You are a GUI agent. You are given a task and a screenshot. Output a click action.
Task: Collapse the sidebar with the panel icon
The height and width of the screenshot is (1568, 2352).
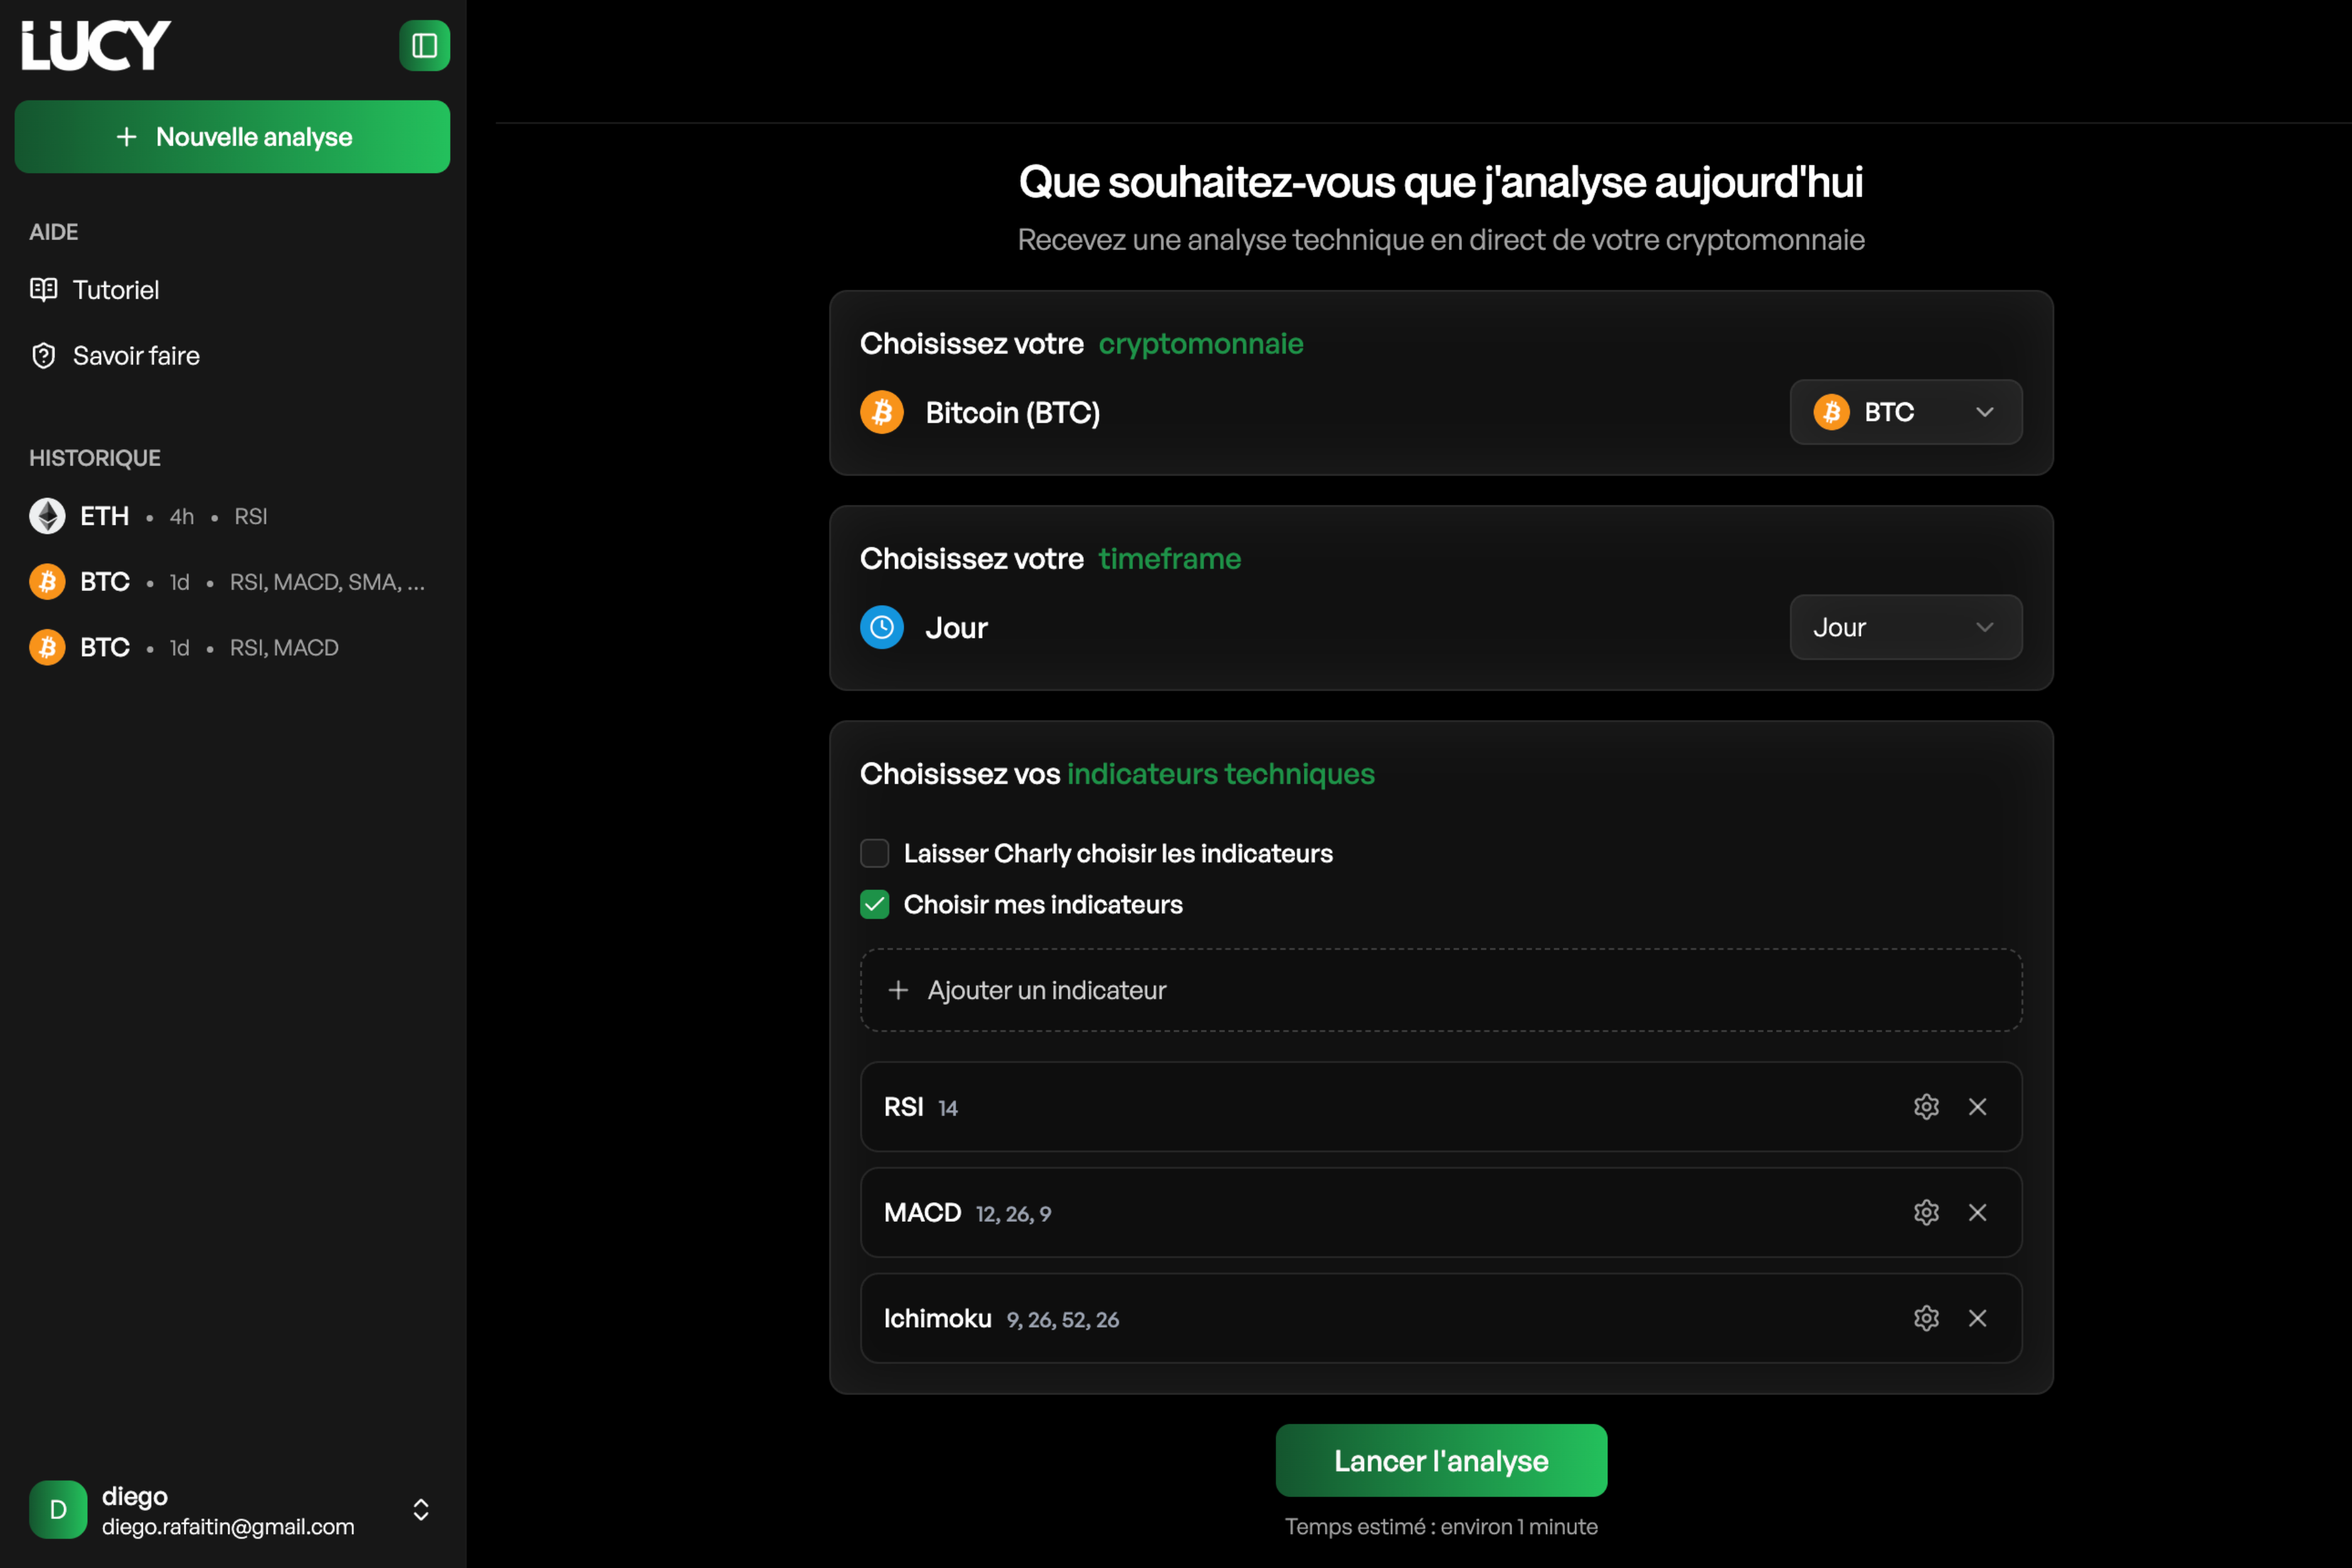[x=424, y=46]
